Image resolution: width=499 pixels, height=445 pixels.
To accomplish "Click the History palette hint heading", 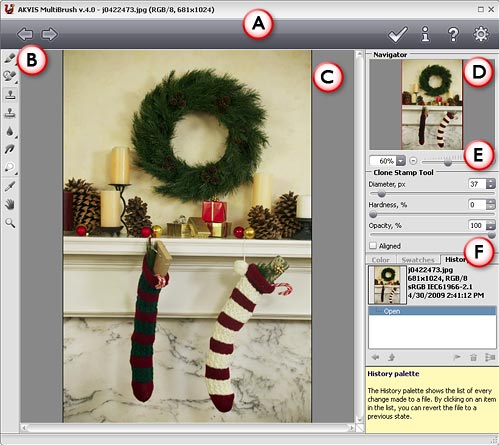I will [x=393, y=374].
